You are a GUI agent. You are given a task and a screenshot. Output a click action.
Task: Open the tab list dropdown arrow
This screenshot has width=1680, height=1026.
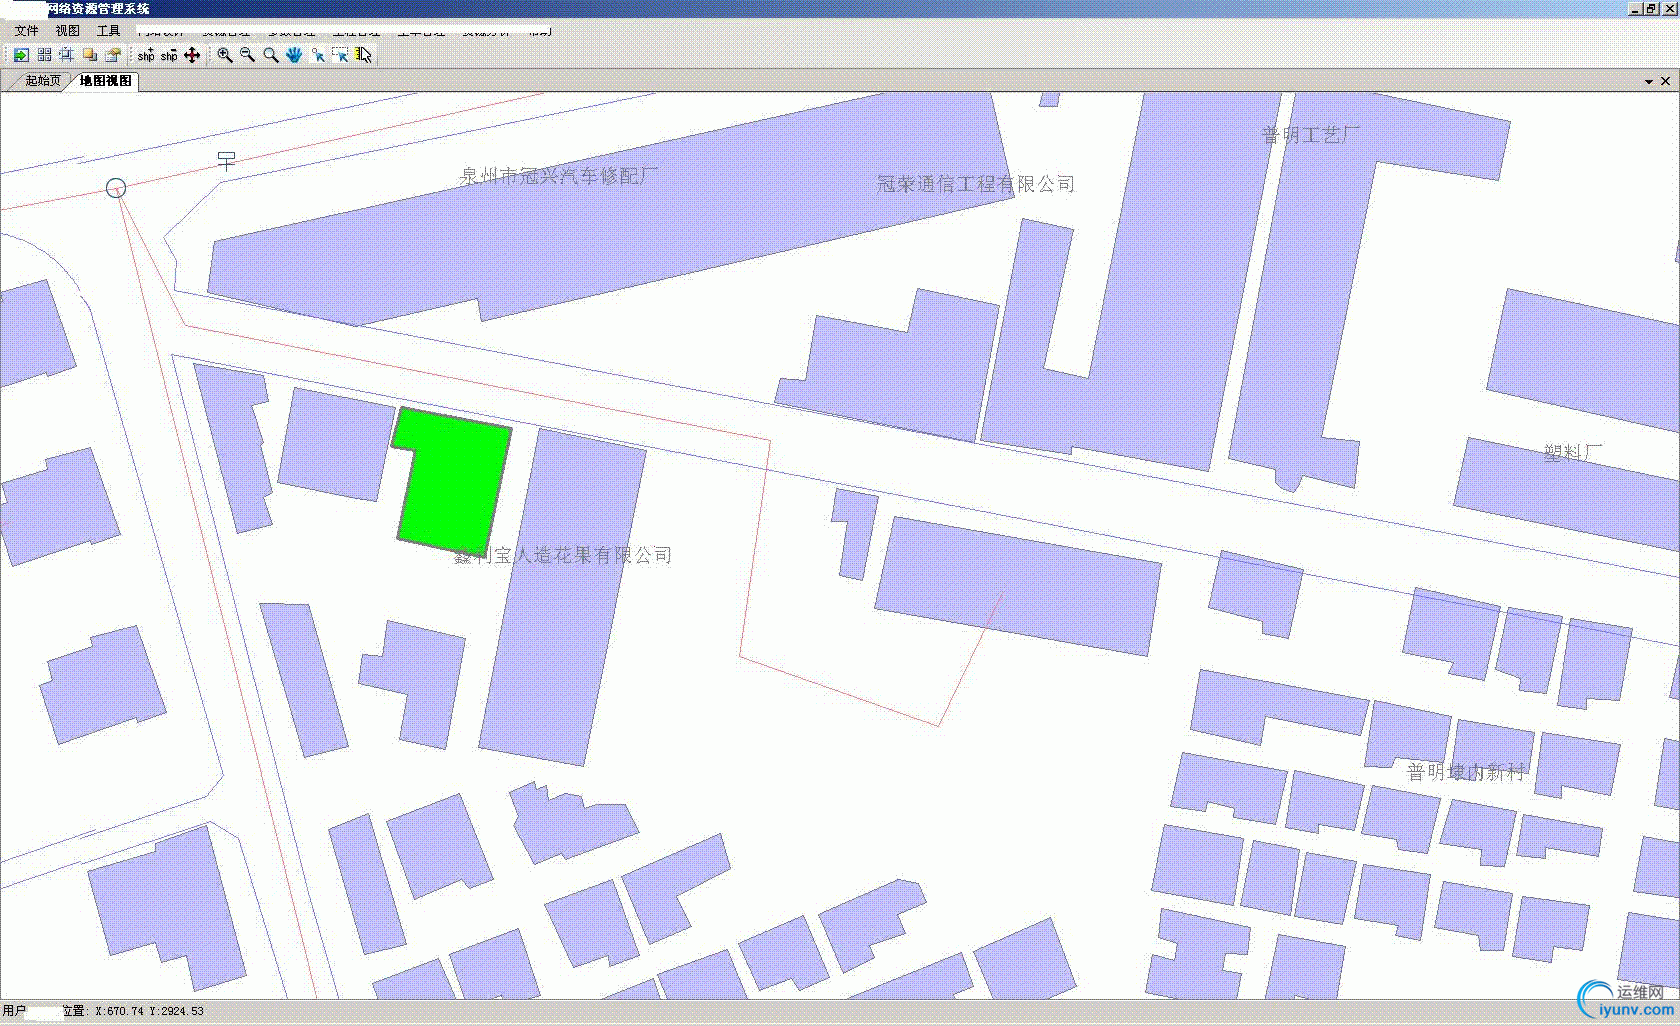pyautogui.click(x=1649, y=81)
